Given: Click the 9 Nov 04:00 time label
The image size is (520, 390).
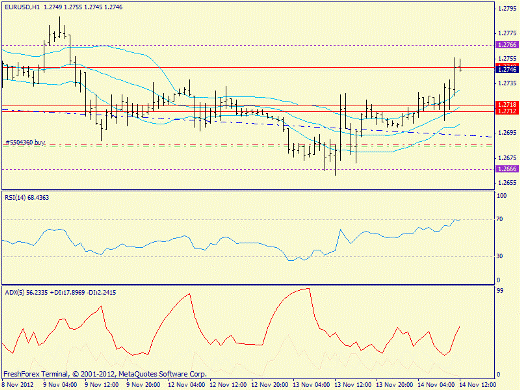Looking at the screenshot, I should [60, 385].
